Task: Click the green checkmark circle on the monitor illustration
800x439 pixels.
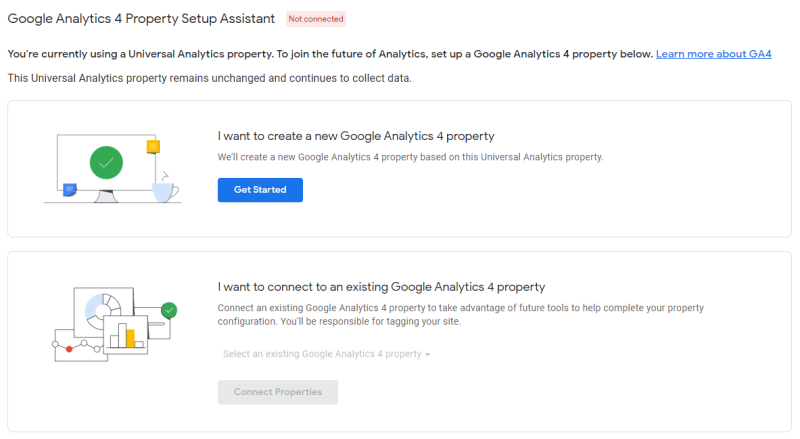Action: [x=106, y=163]
